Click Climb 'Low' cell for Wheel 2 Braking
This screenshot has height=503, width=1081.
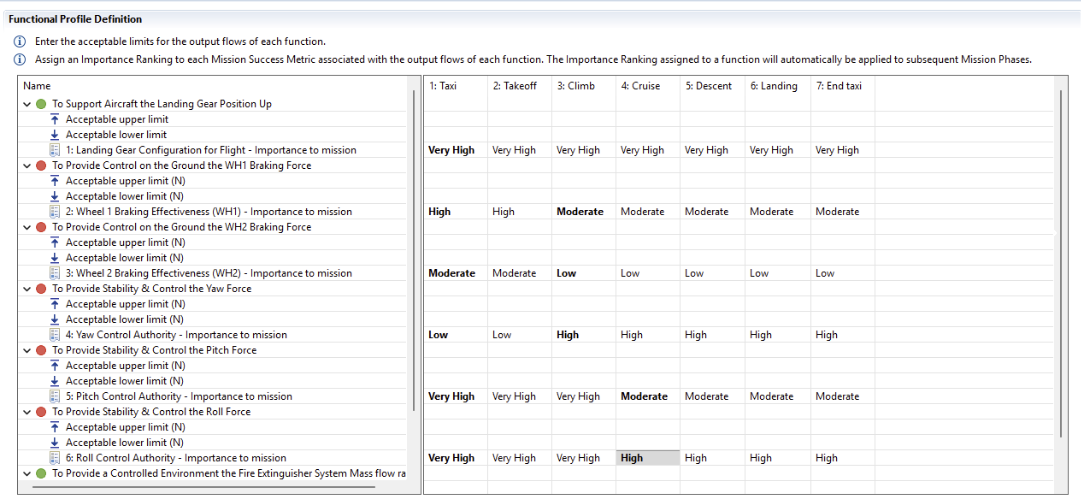(x=583, y=273)
